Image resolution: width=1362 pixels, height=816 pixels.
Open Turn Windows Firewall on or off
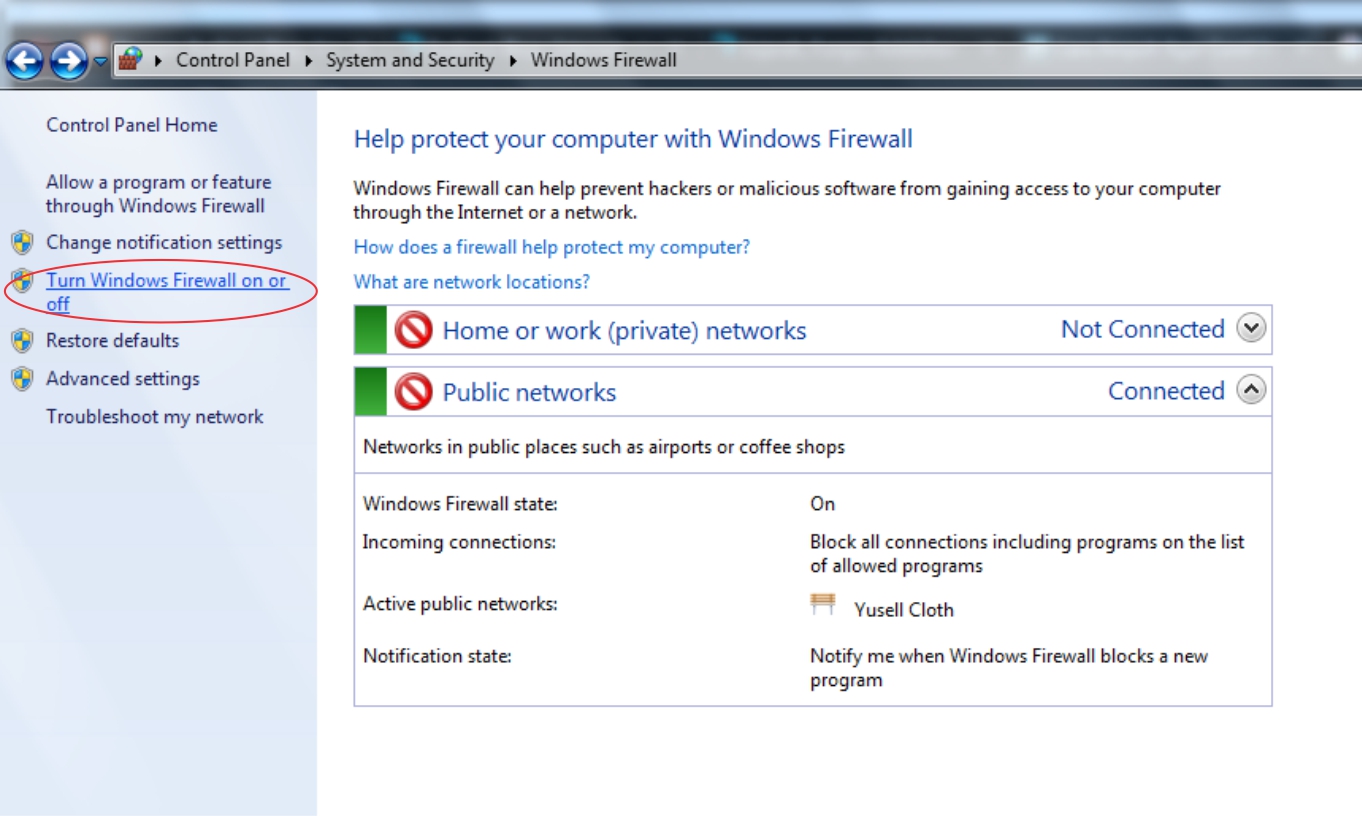[x=167, y=292]
